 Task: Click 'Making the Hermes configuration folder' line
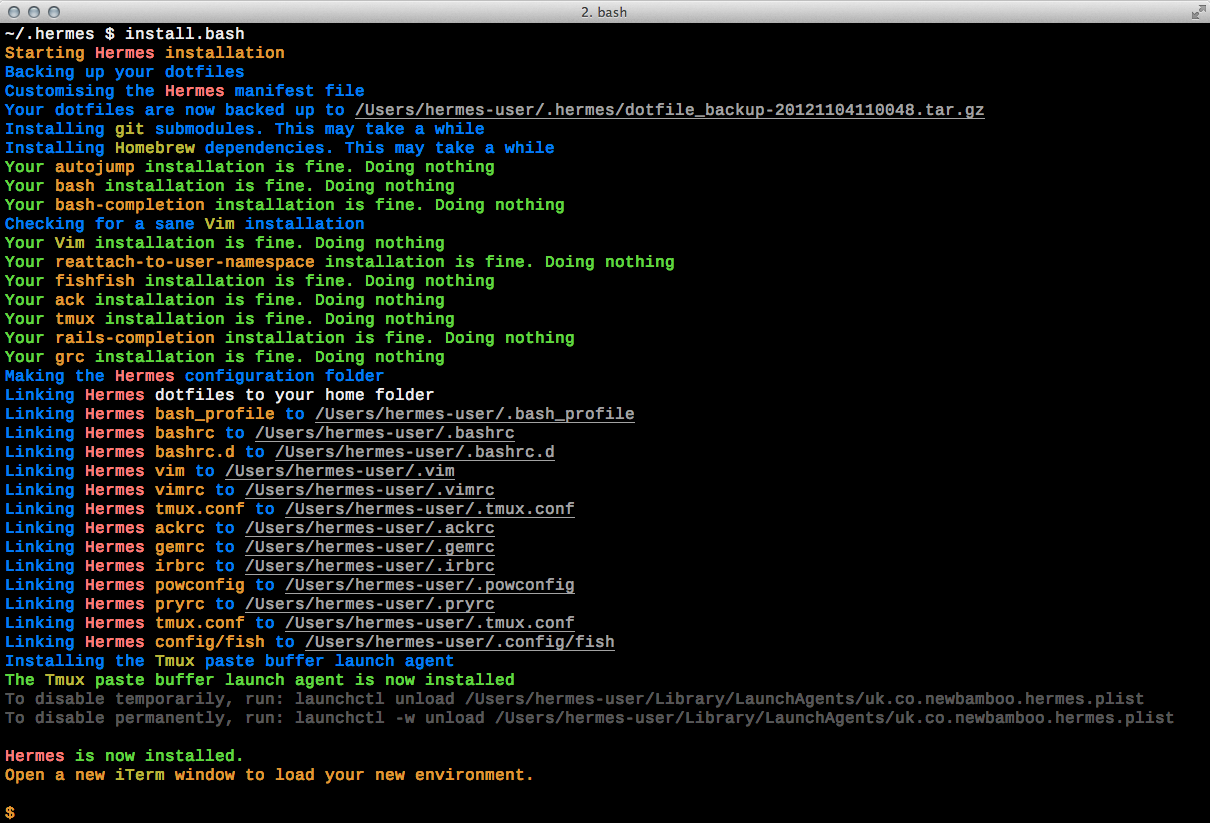(x=195, y=376)
